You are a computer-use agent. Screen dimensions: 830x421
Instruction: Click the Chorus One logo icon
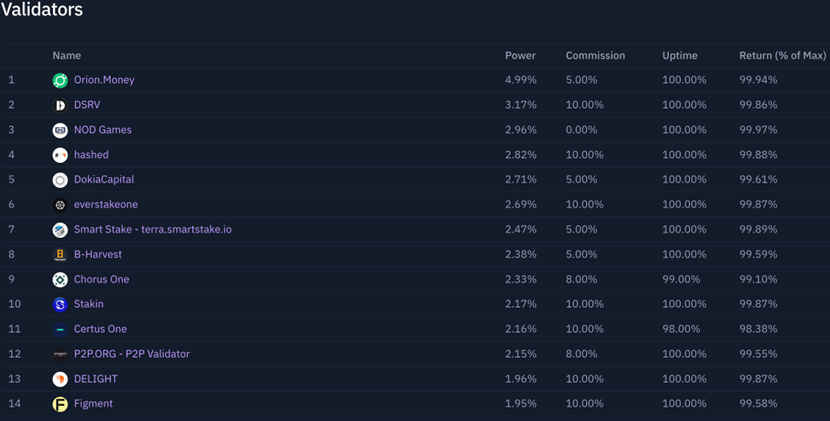[60, 280]
